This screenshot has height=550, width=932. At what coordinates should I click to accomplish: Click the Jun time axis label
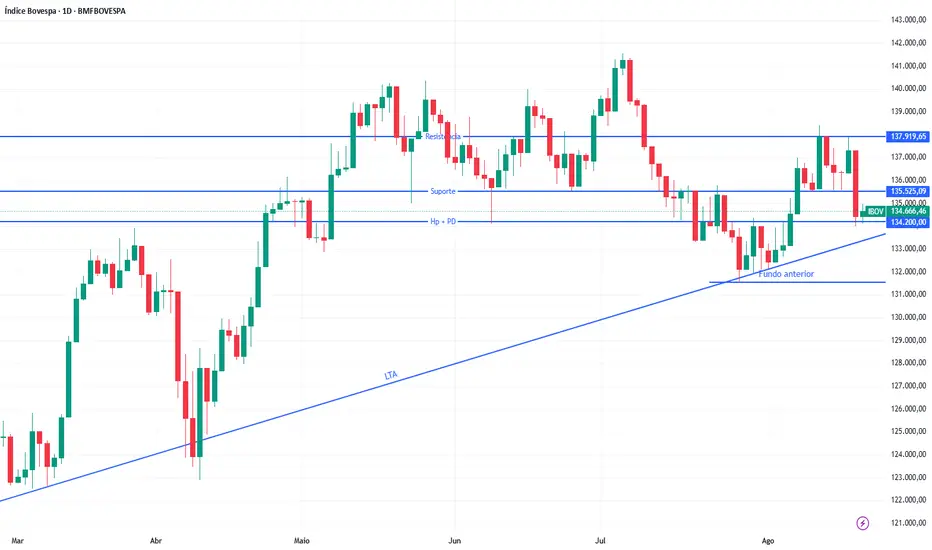(455, 539)
